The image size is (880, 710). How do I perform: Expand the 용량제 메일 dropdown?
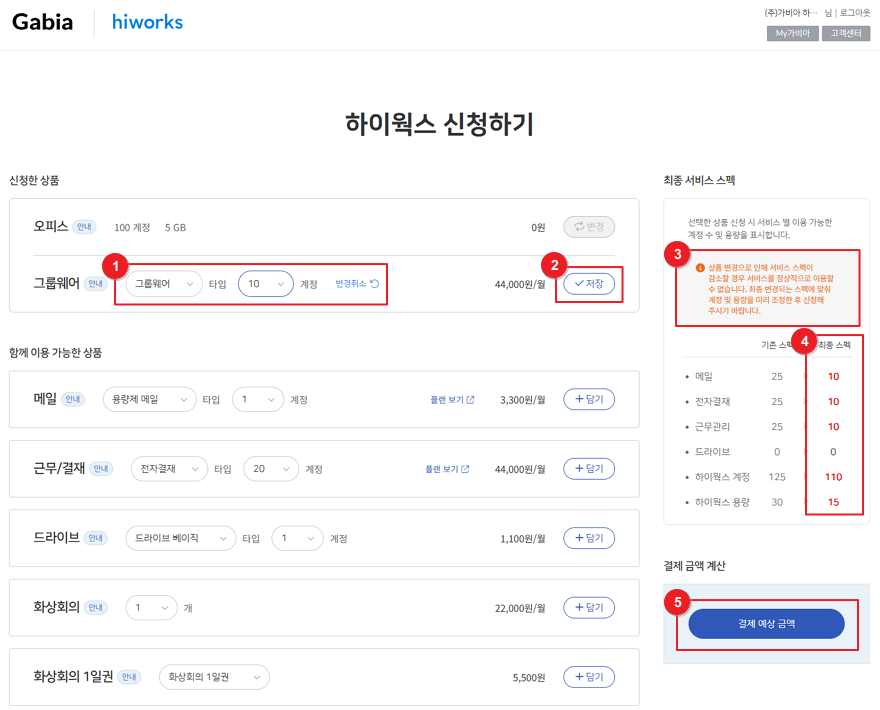click(150, 400)
